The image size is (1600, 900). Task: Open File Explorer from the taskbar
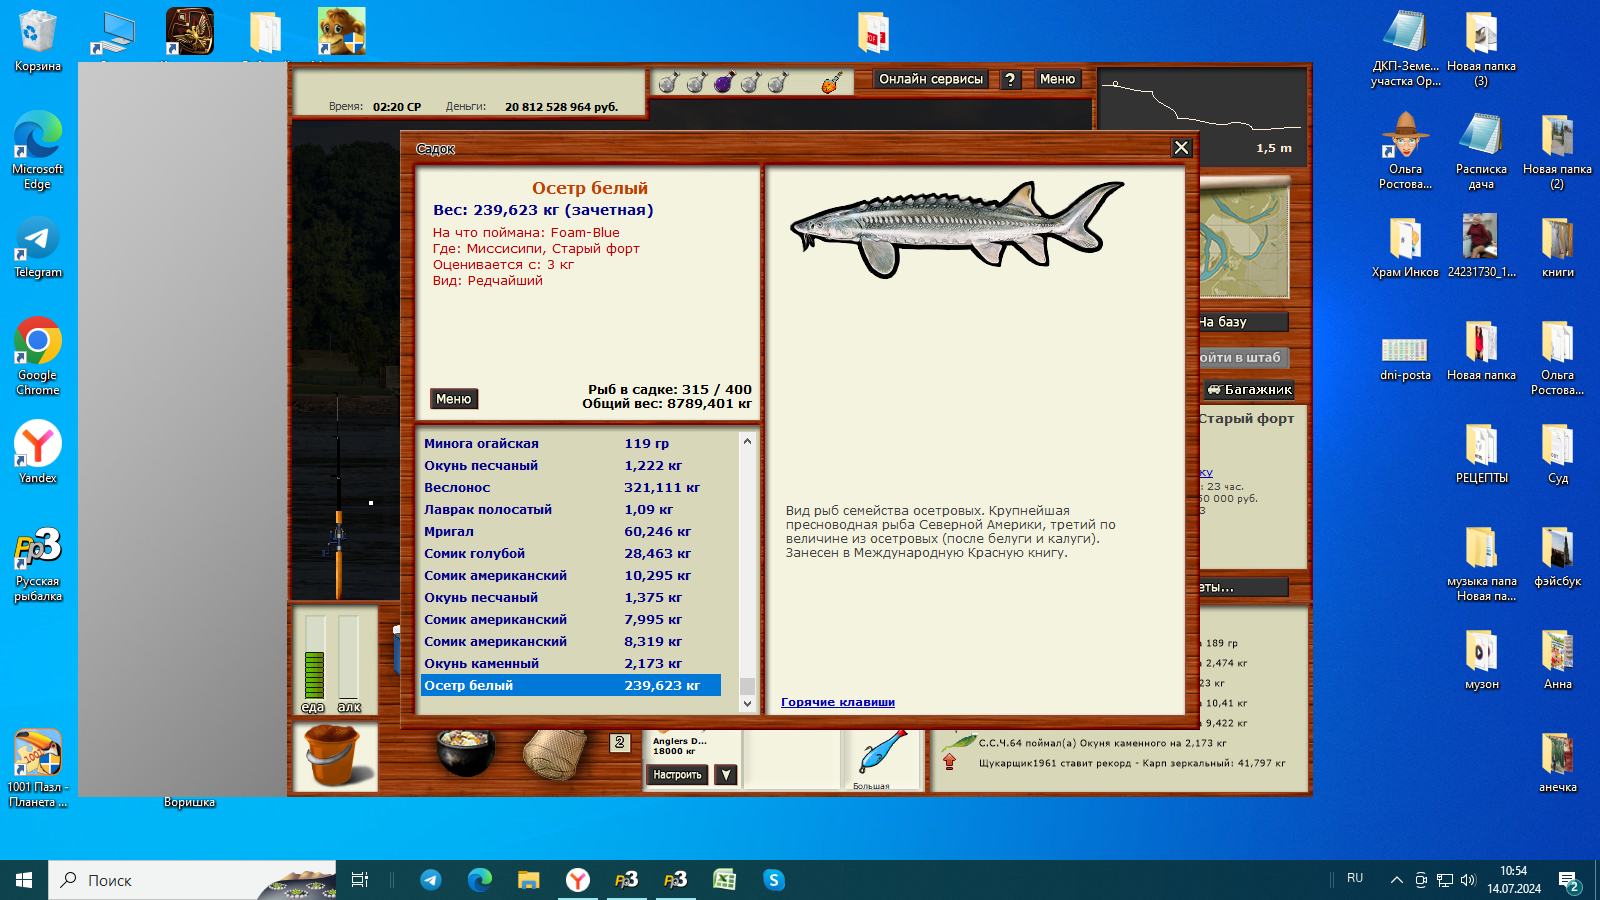click(528, 880)
